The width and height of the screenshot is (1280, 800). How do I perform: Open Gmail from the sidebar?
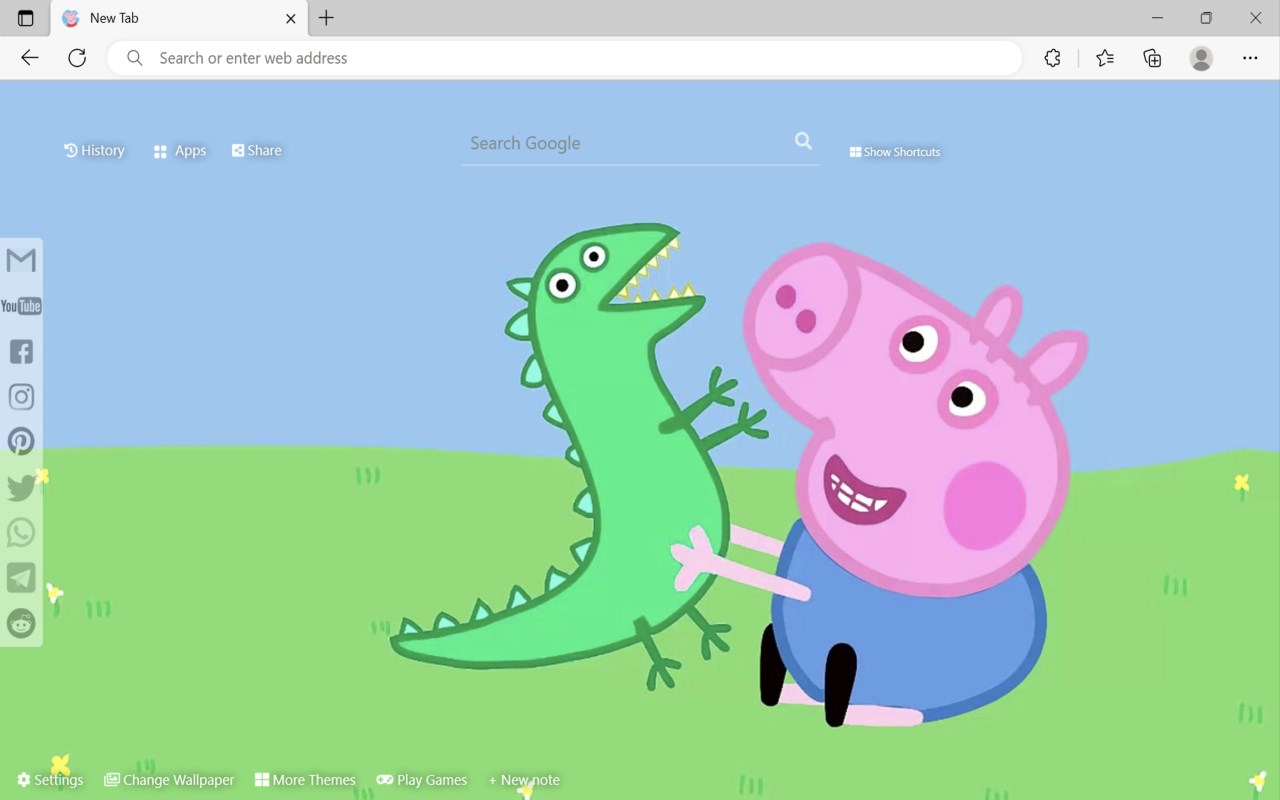tap(21, 261)
